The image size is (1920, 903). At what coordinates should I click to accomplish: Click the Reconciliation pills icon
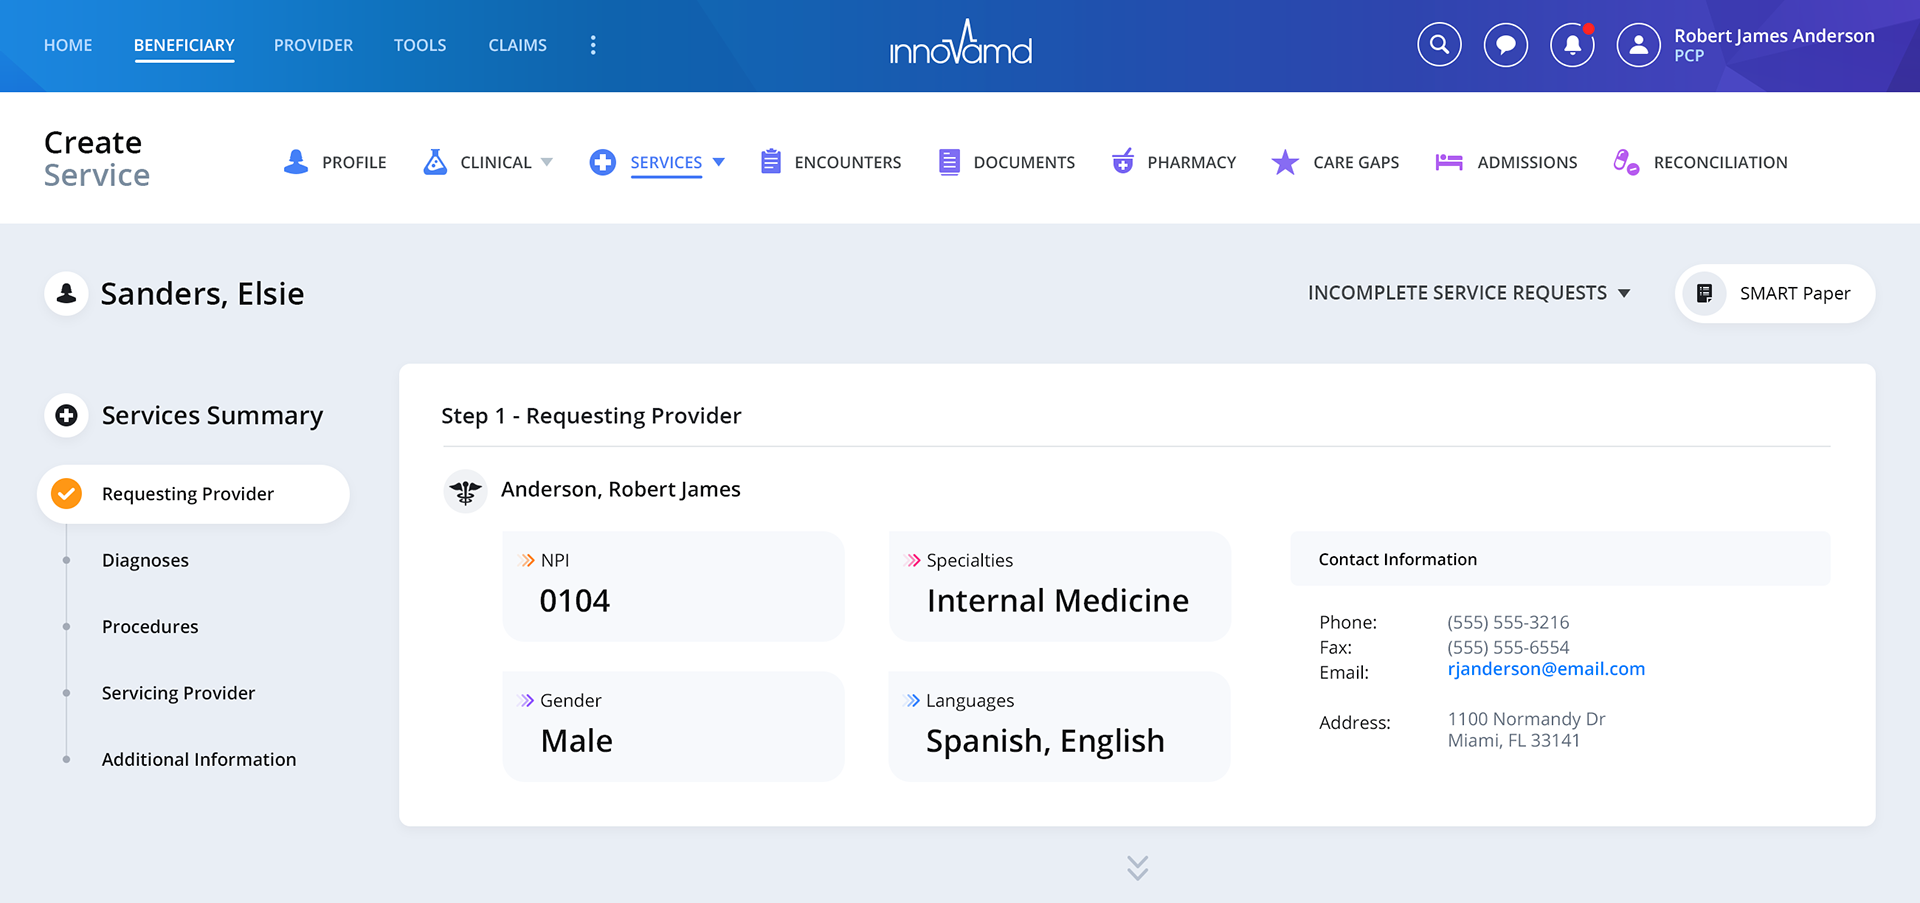point(1626,162)
